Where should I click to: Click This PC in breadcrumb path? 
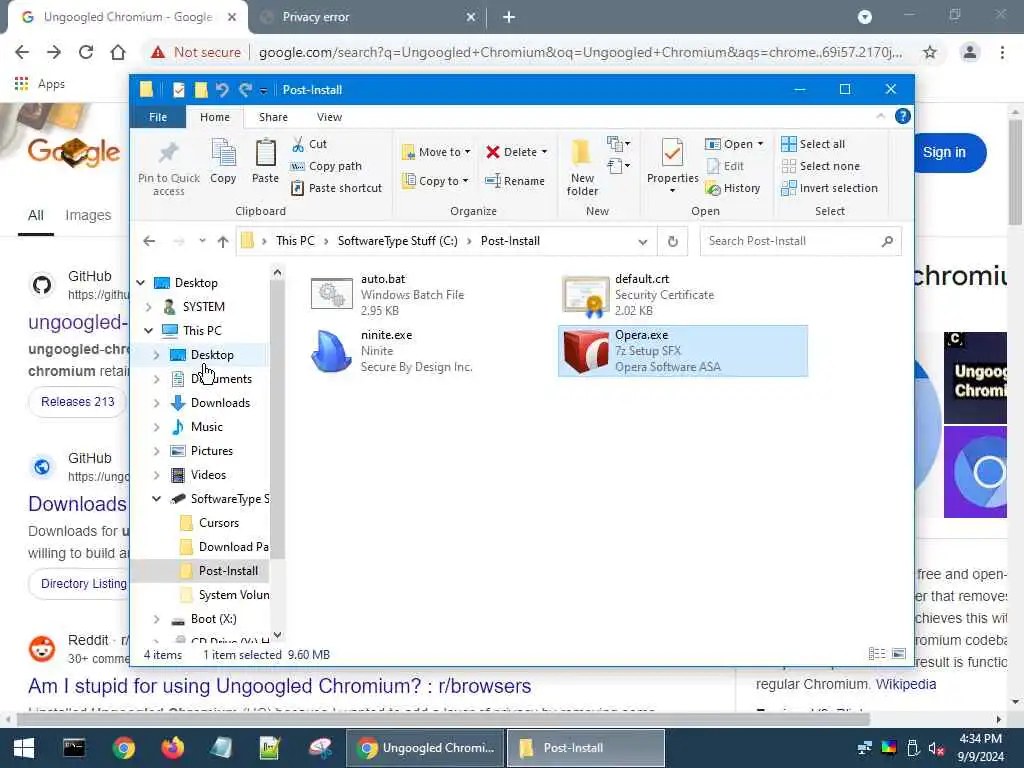point(295,241)
